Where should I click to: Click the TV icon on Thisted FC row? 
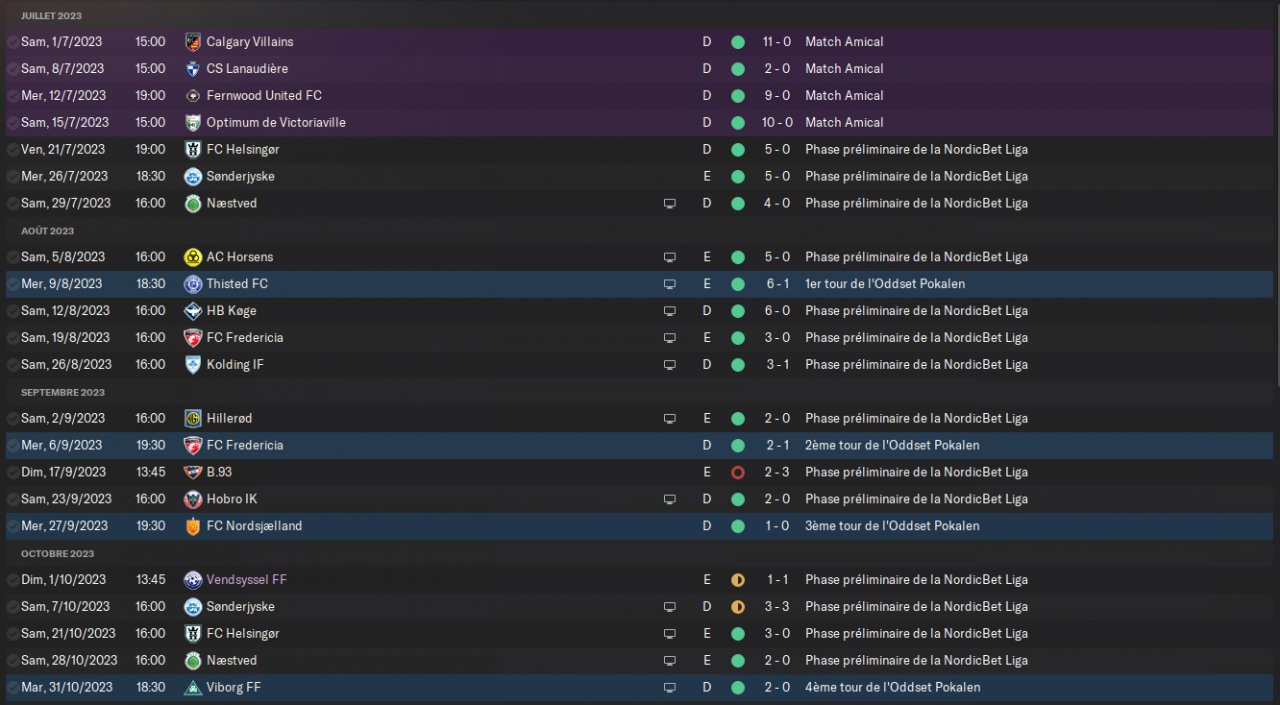669,284
